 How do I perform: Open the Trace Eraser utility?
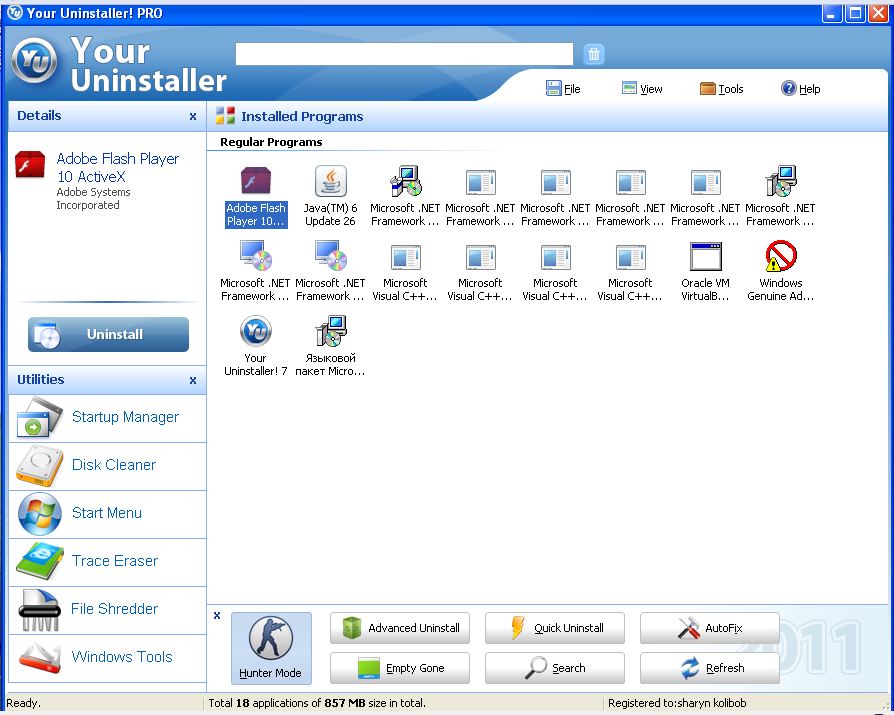[107, 562]
